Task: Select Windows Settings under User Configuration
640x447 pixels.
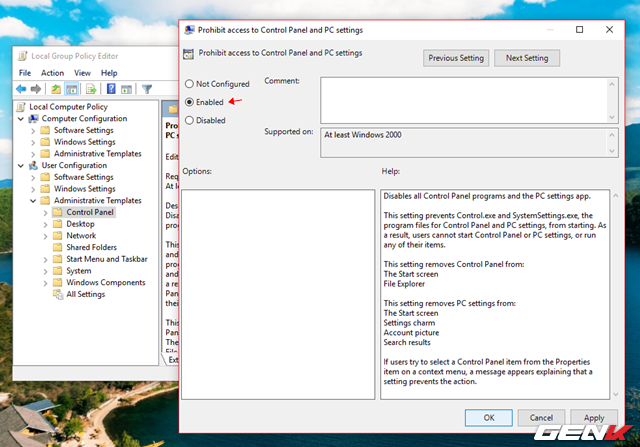Action: (x=84, y=189)
